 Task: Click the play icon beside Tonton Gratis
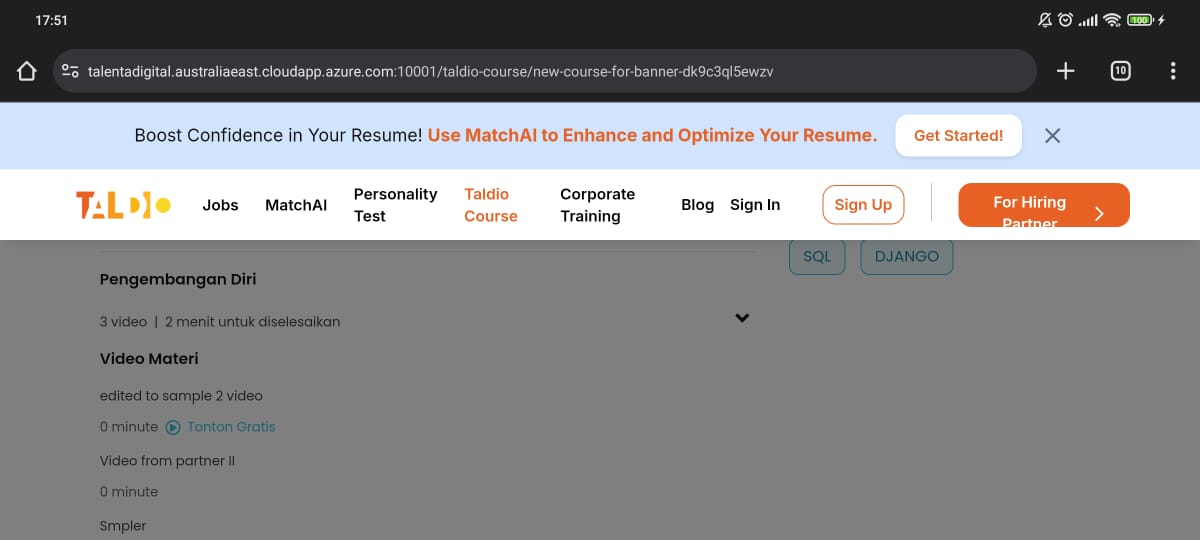173,427
